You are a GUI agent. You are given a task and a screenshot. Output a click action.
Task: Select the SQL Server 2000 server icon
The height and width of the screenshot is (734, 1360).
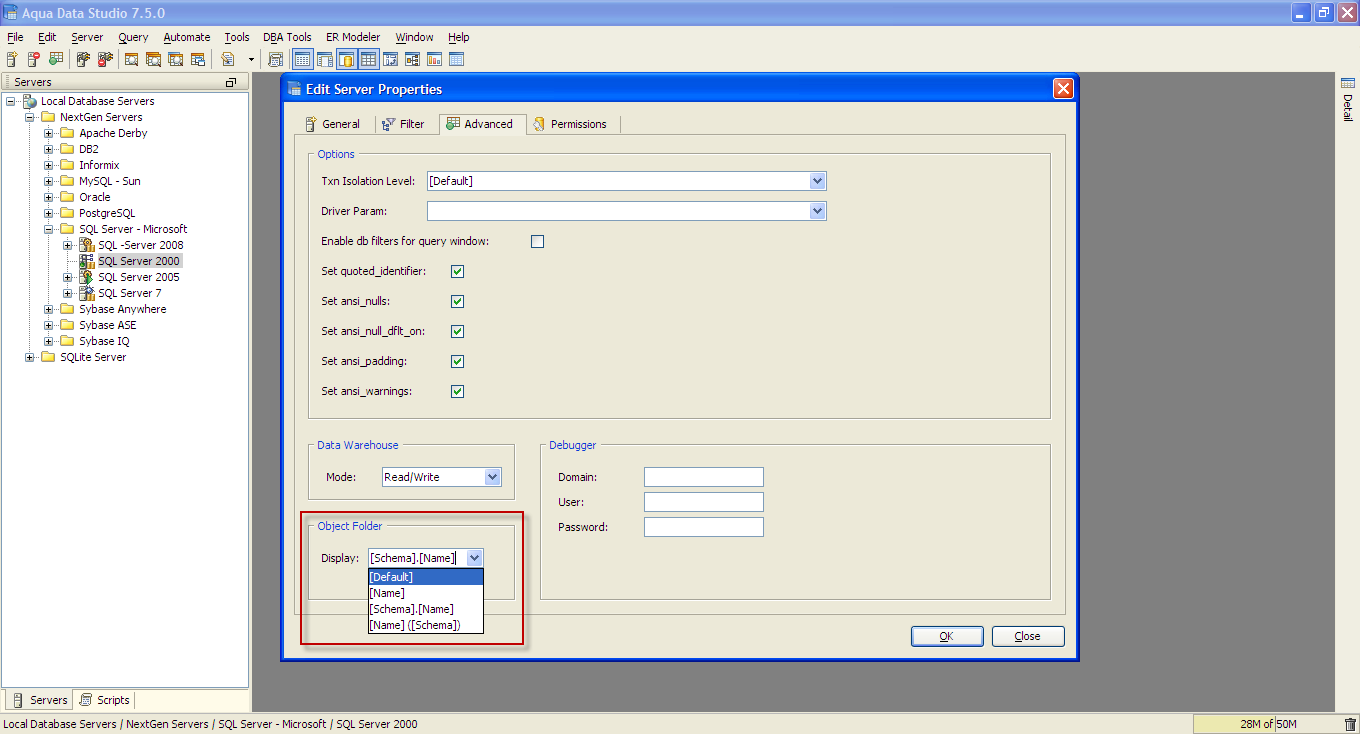(87, 261)
